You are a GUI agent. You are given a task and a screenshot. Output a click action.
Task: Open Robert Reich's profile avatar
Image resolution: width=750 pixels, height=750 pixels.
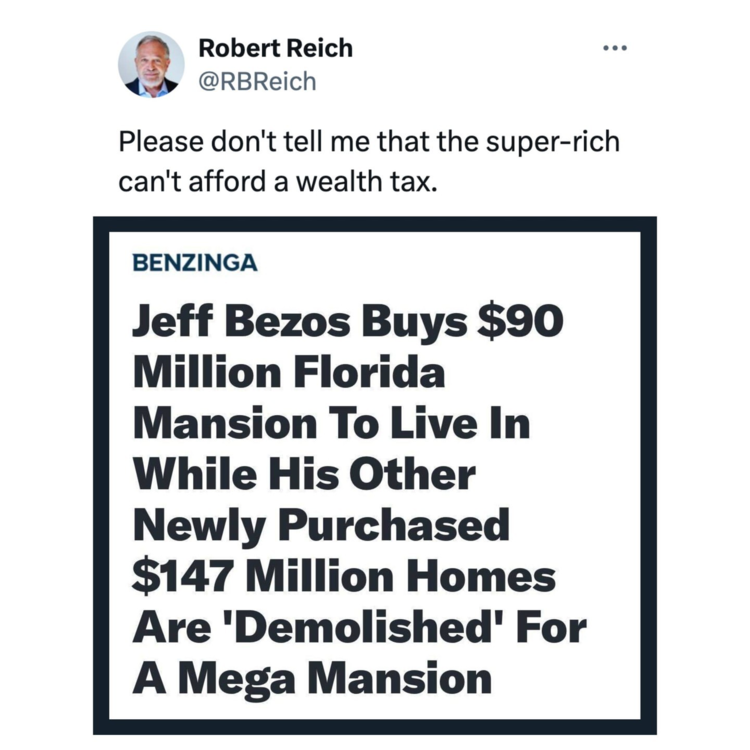[151, 64]
